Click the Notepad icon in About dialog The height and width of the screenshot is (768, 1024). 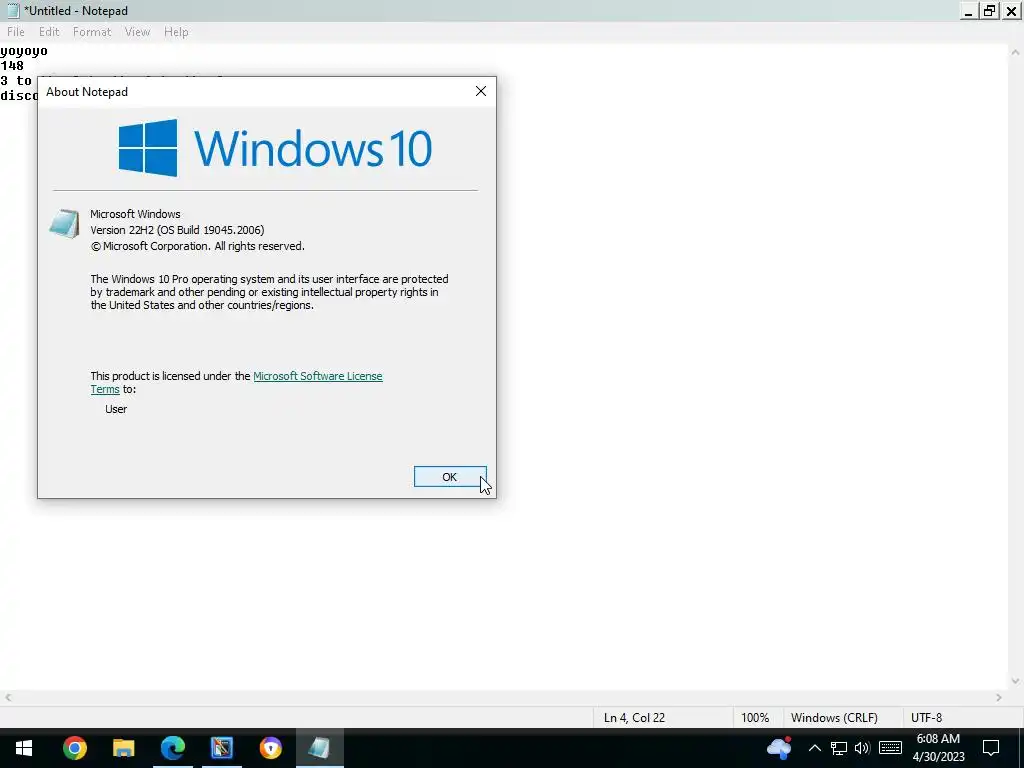pyautogui.click(x=64, y=224)
